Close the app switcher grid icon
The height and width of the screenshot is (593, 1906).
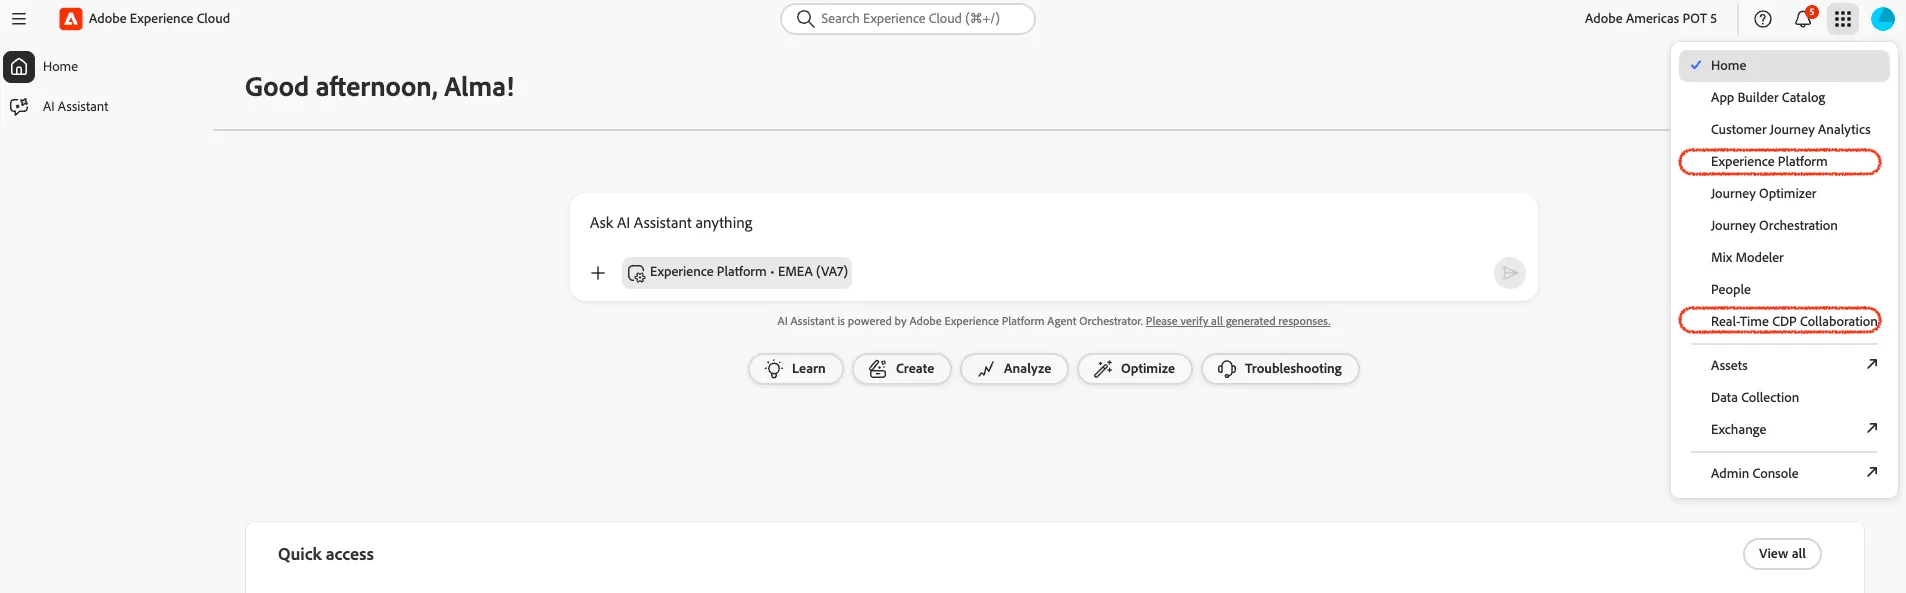1843,19
